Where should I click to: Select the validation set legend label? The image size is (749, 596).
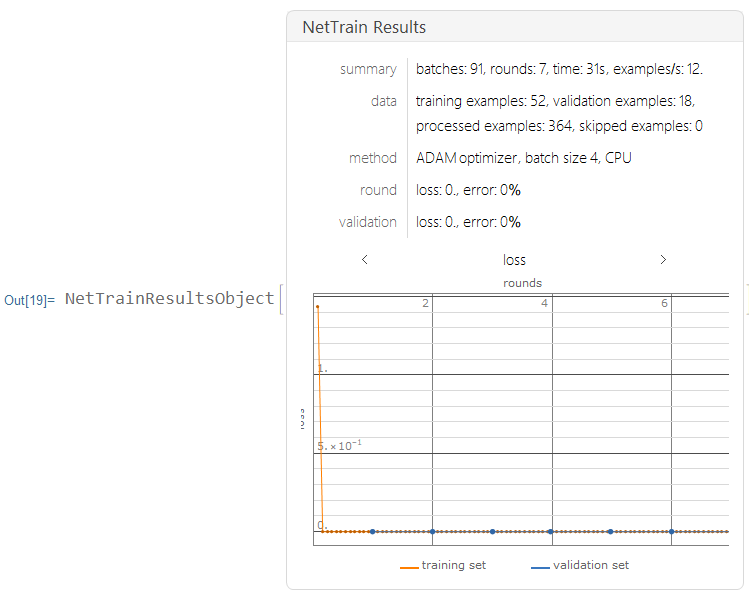591,565
